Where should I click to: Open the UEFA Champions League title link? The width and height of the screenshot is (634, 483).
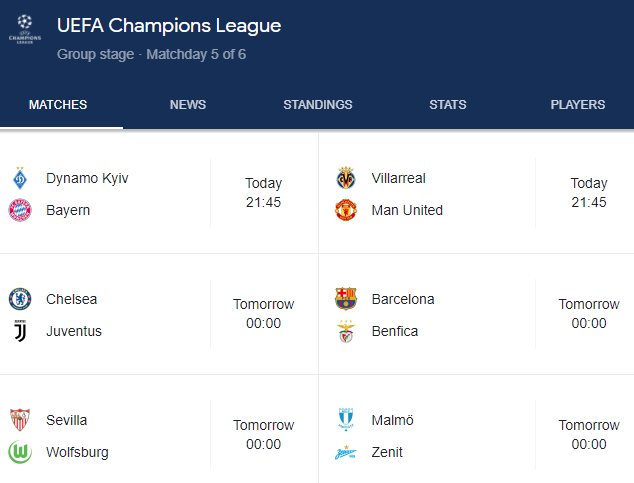pos(169,26)
